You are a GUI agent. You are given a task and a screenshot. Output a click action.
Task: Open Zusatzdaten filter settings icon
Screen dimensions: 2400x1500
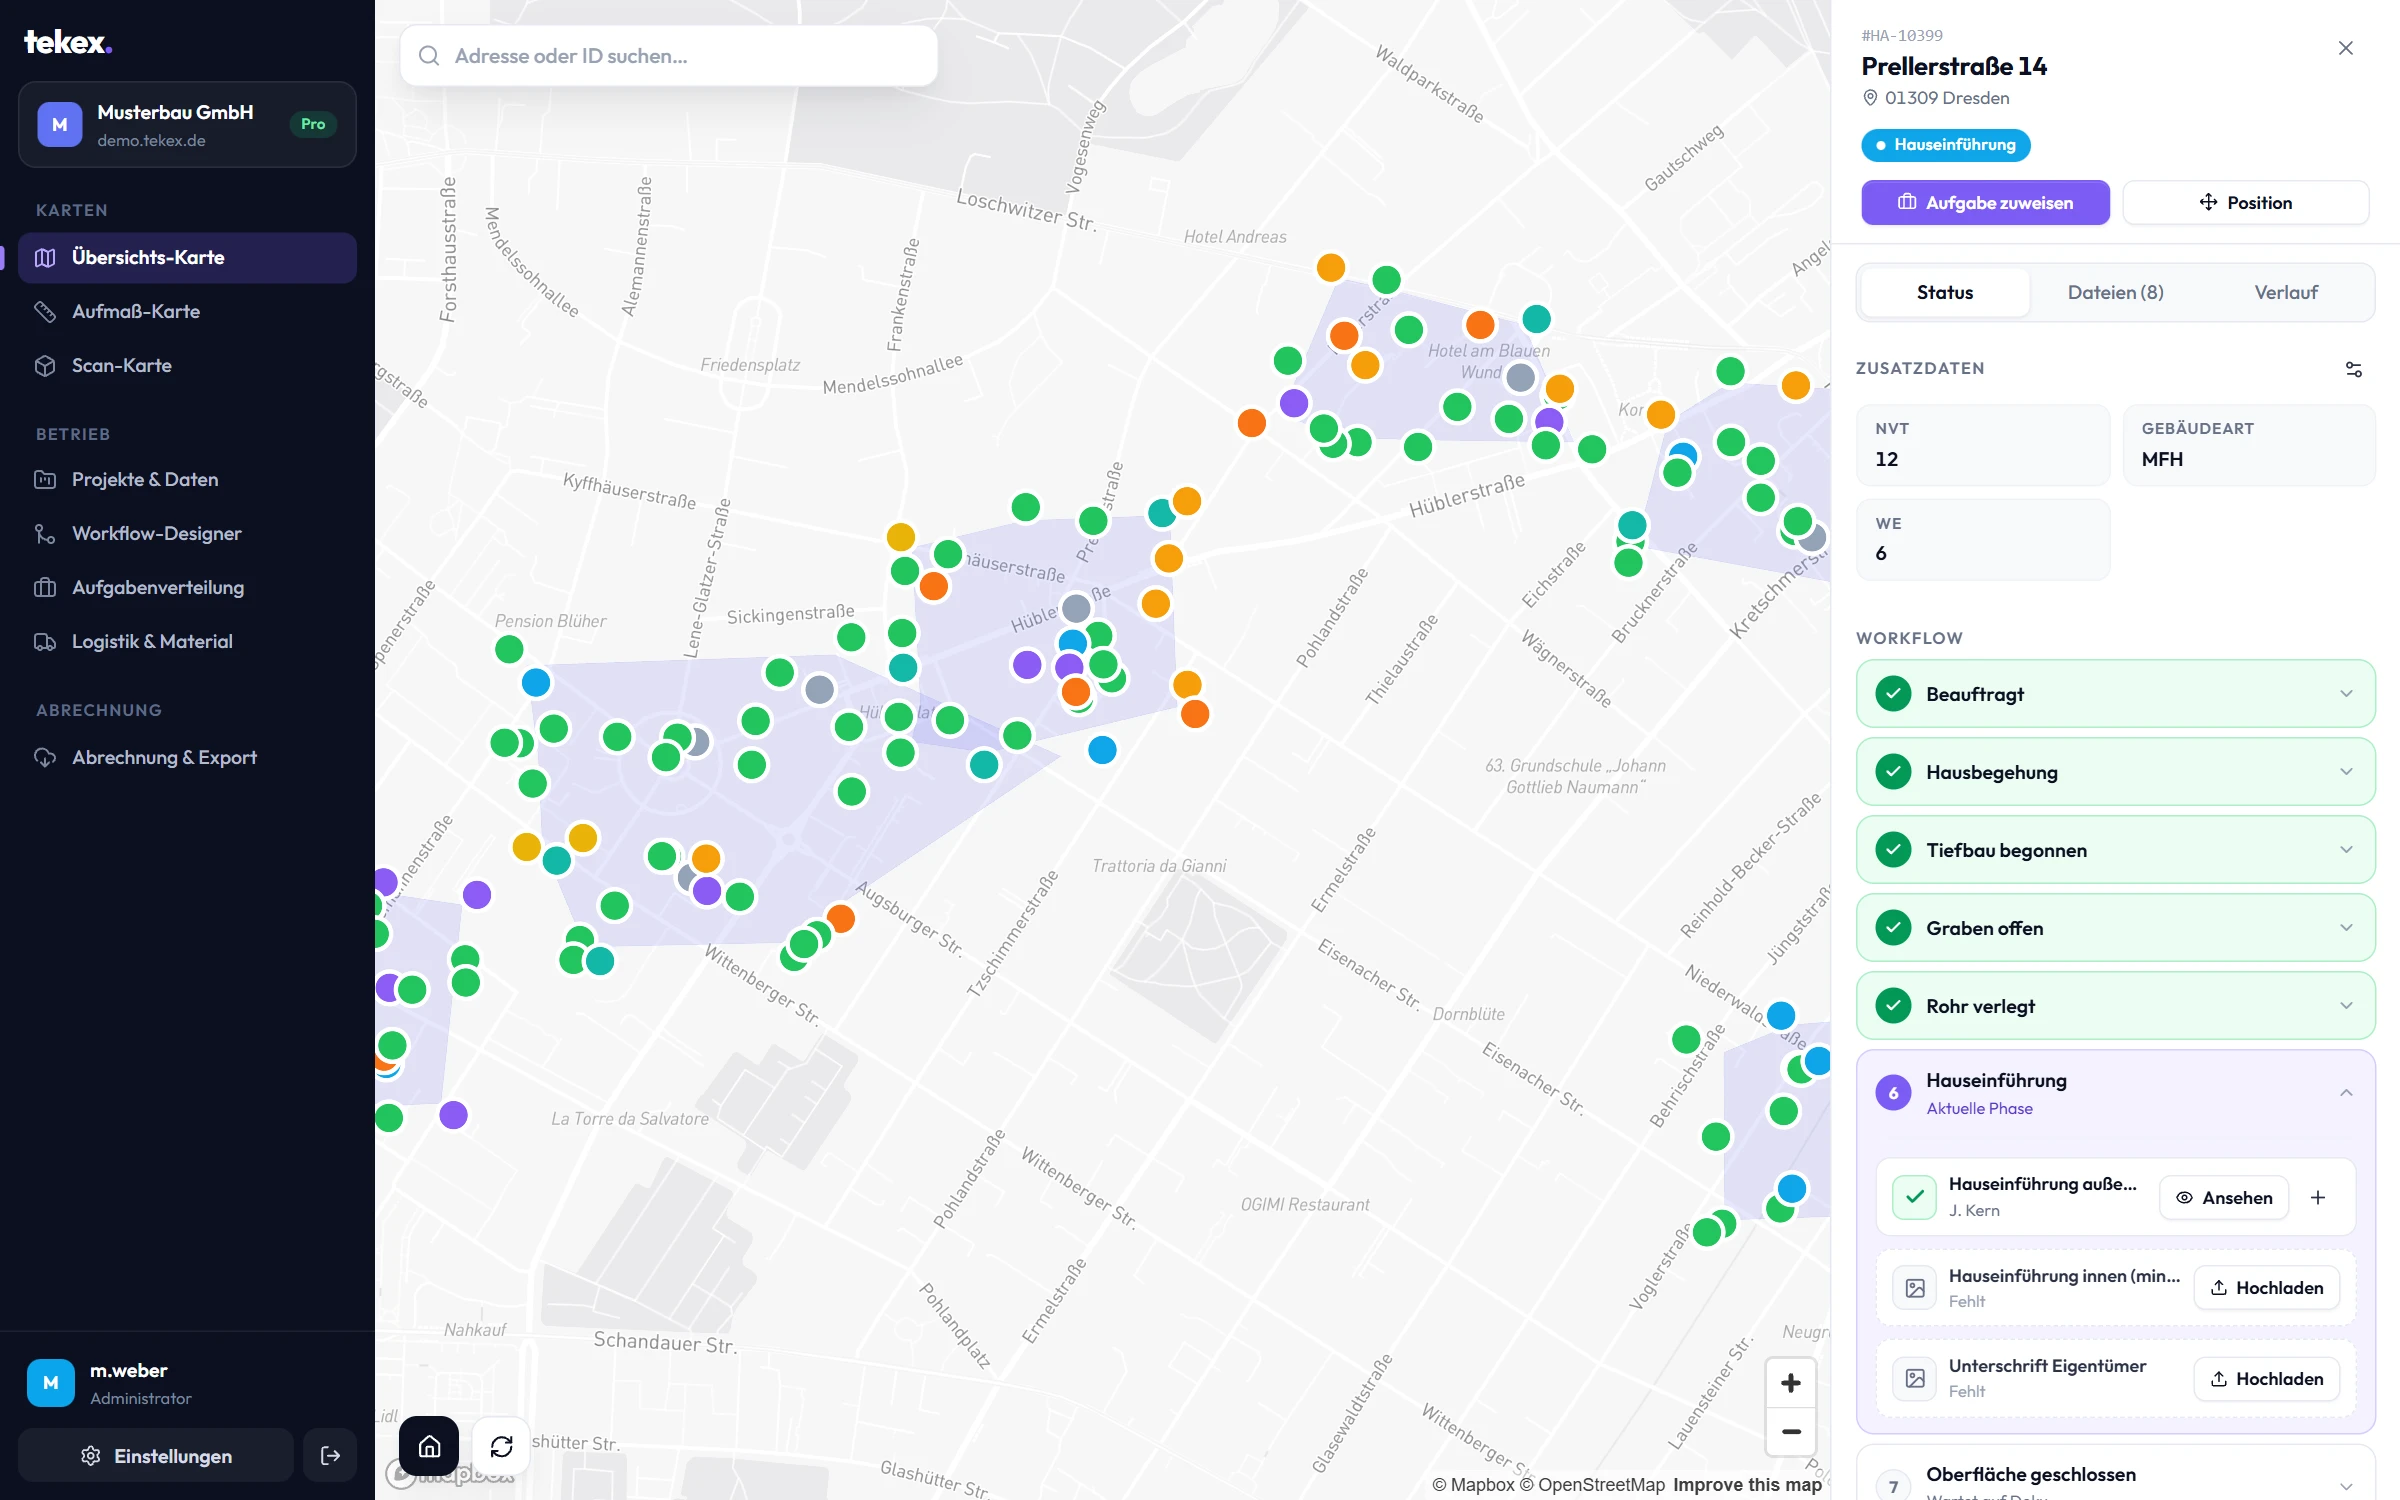click(2354, 369)
